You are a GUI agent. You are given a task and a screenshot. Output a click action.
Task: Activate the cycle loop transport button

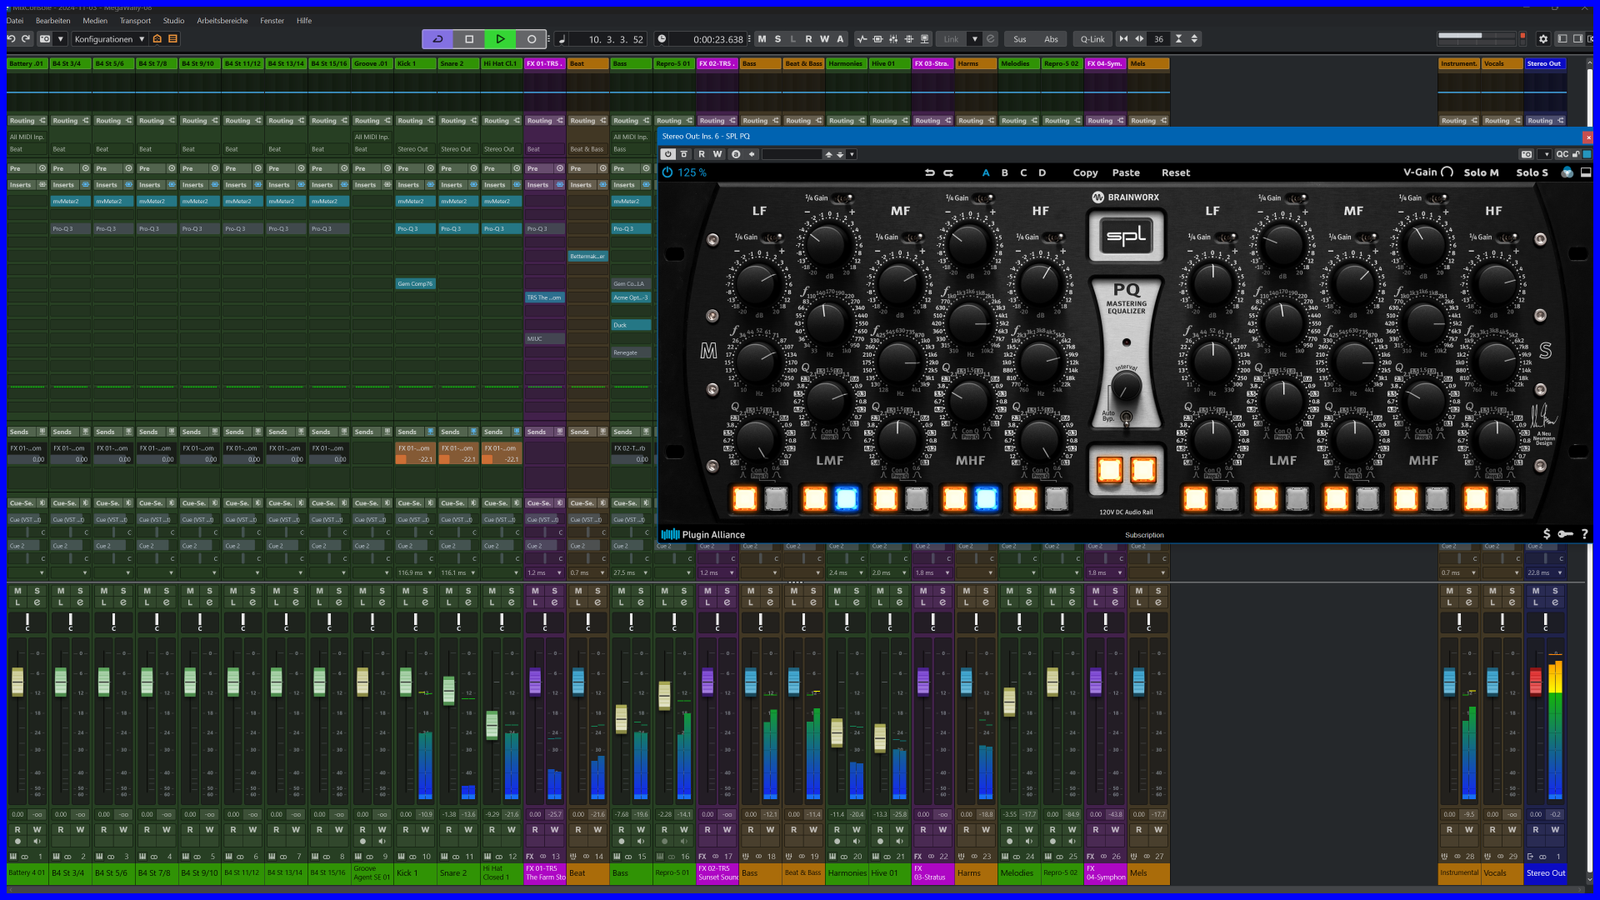click(x=438, y=39)
